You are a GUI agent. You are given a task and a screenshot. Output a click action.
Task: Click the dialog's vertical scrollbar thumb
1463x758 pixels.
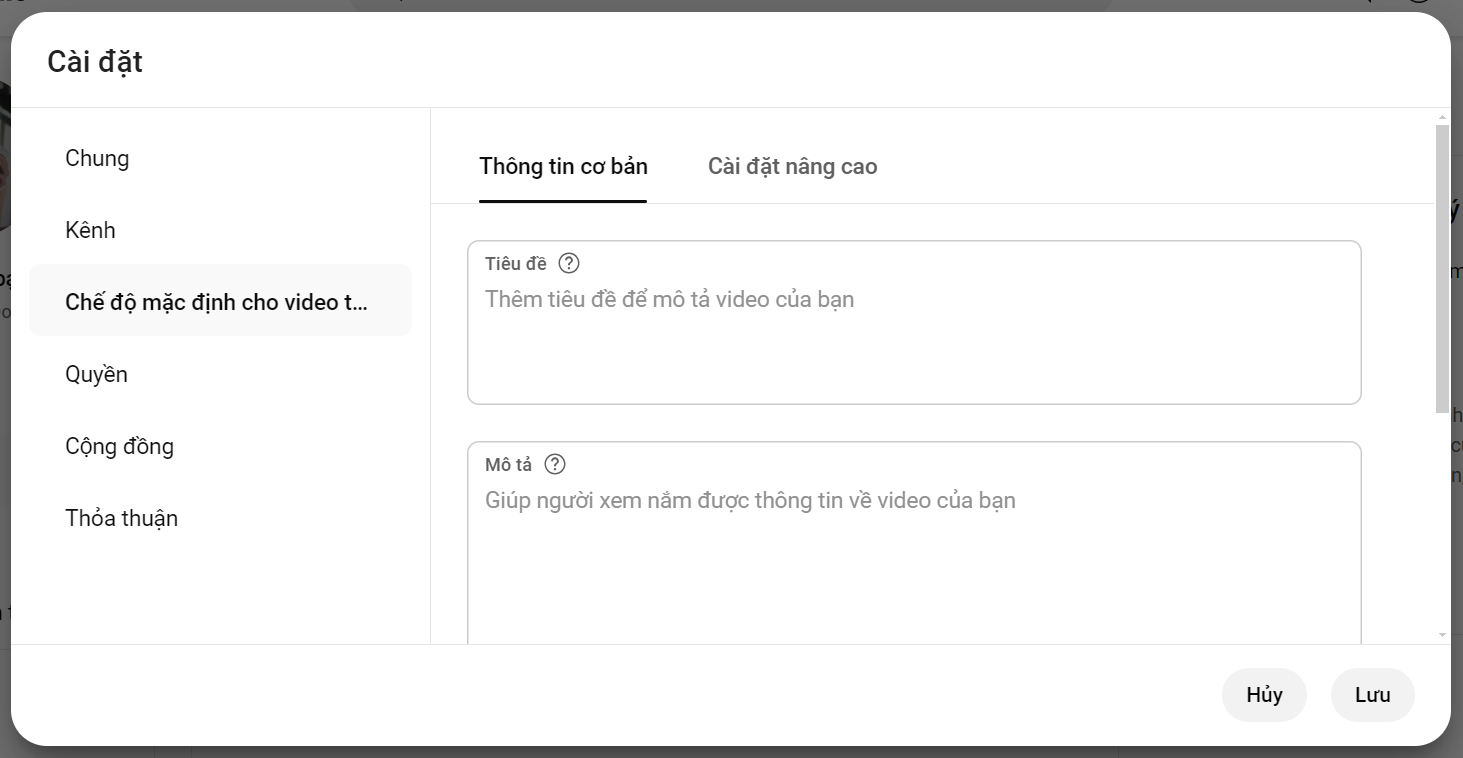pos(1442,268)
